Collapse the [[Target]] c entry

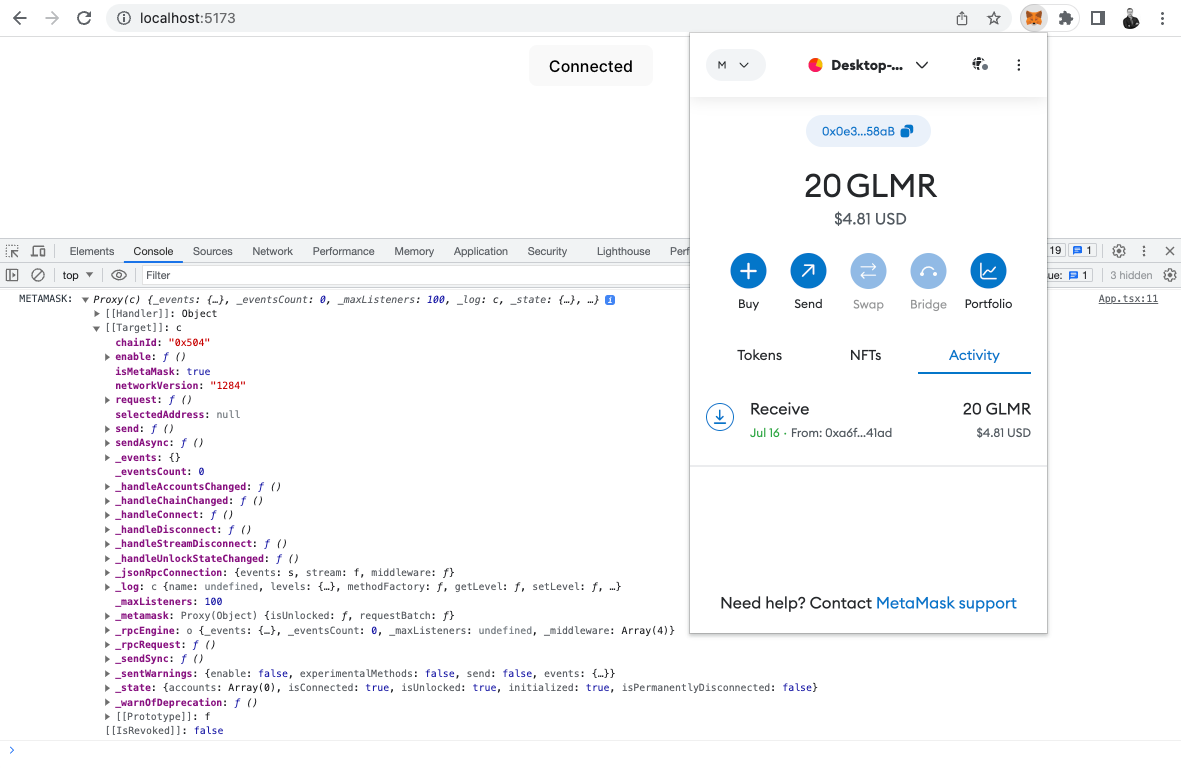(96, 328)
